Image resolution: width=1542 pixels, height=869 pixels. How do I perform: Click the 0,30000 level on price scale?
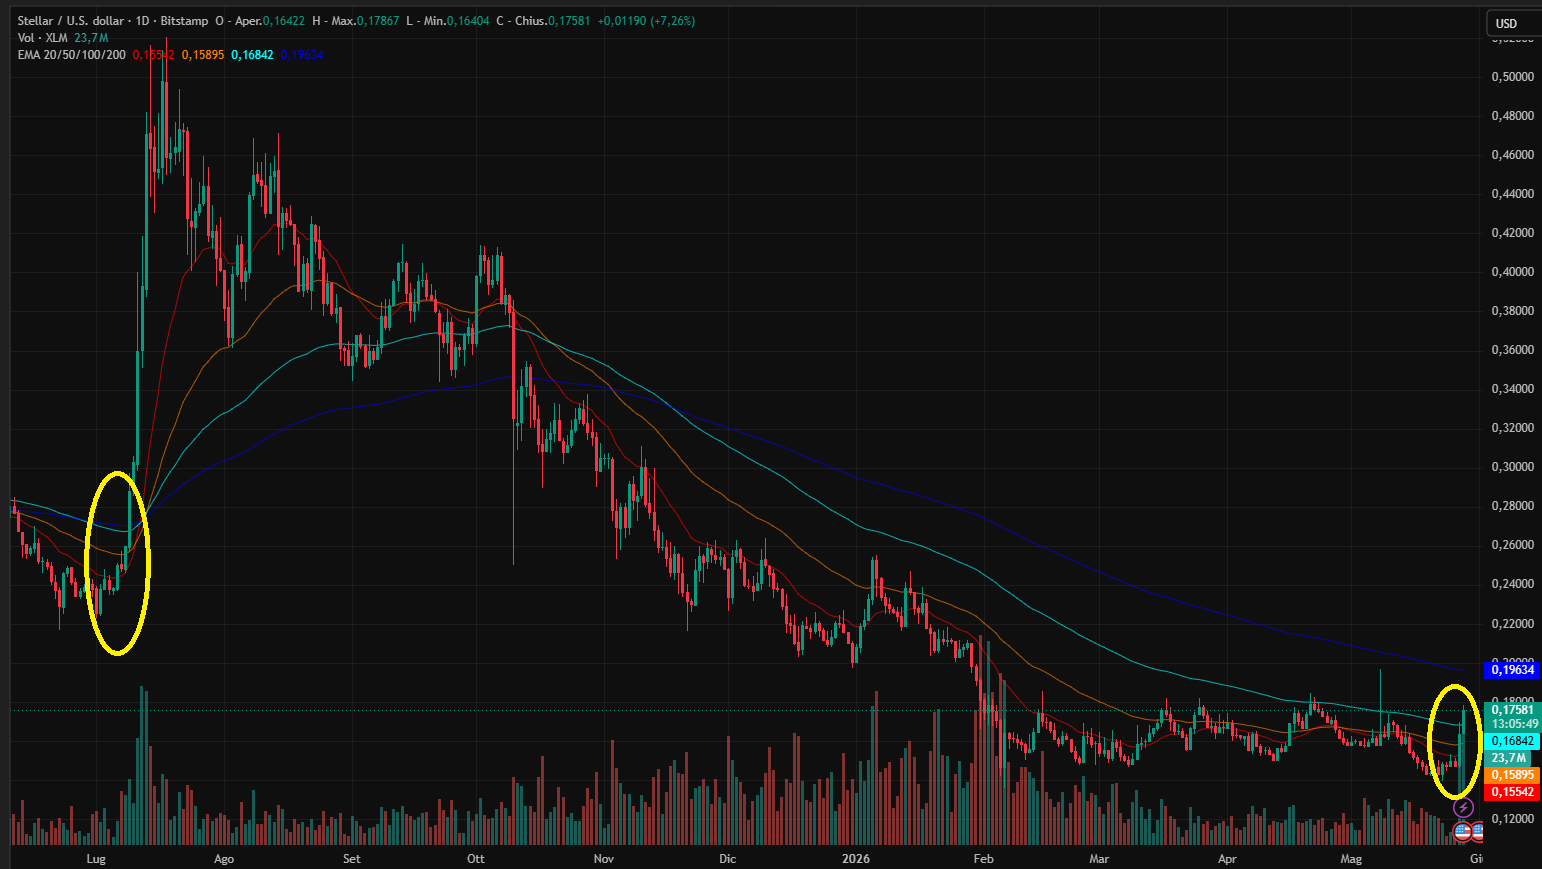click(1512, 467)
